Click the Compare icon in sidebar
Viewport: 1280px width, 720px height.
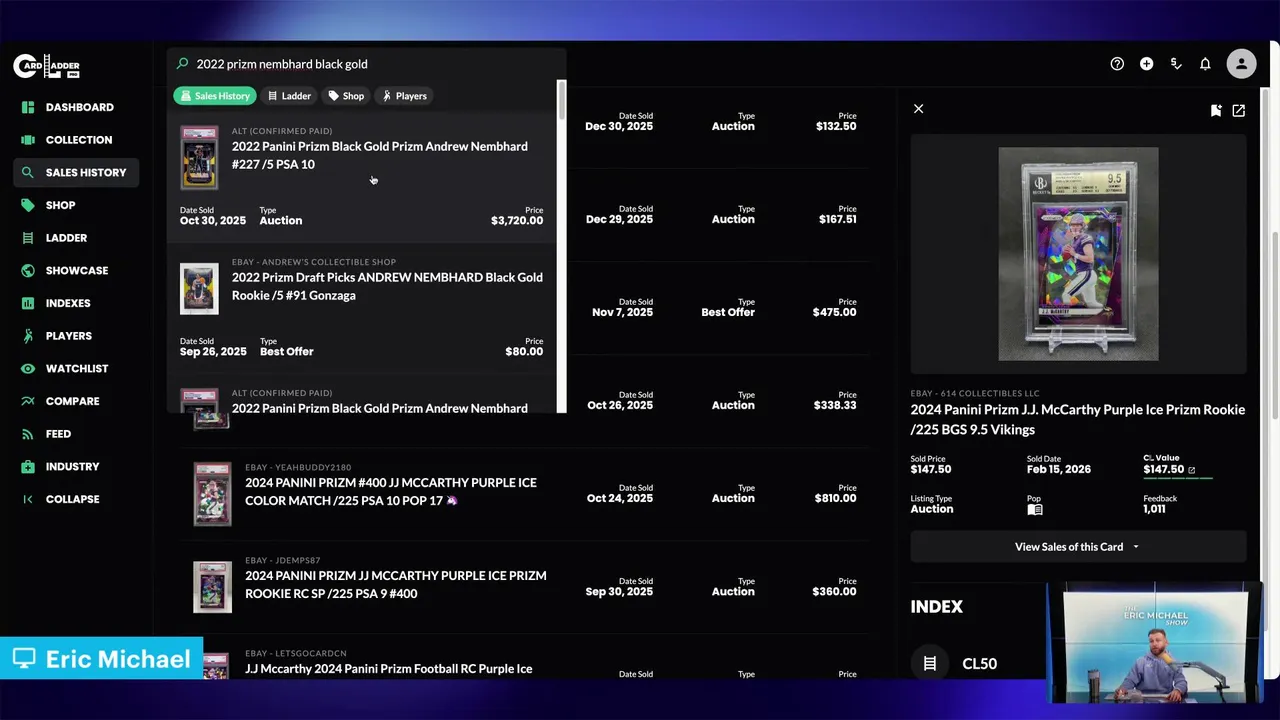point(28,401)
